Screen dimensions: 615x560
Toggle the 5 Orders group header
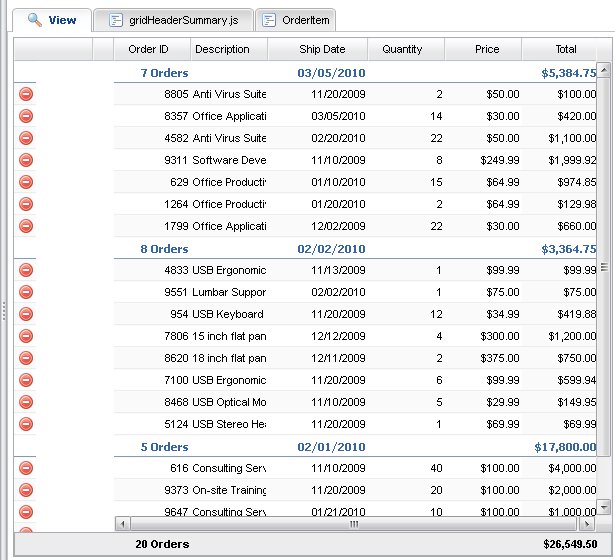164,447
